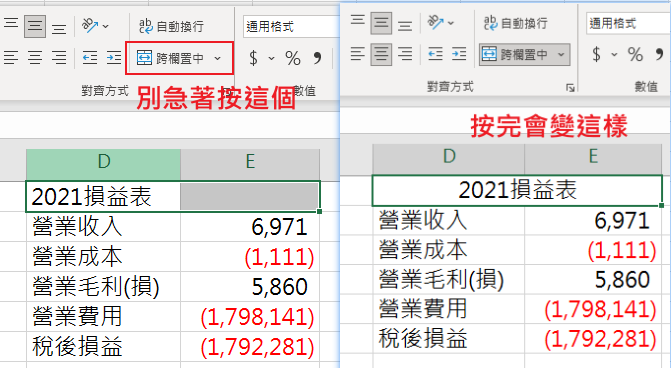Toggle active Center align icon, right screenshot

tap(381, 54)
